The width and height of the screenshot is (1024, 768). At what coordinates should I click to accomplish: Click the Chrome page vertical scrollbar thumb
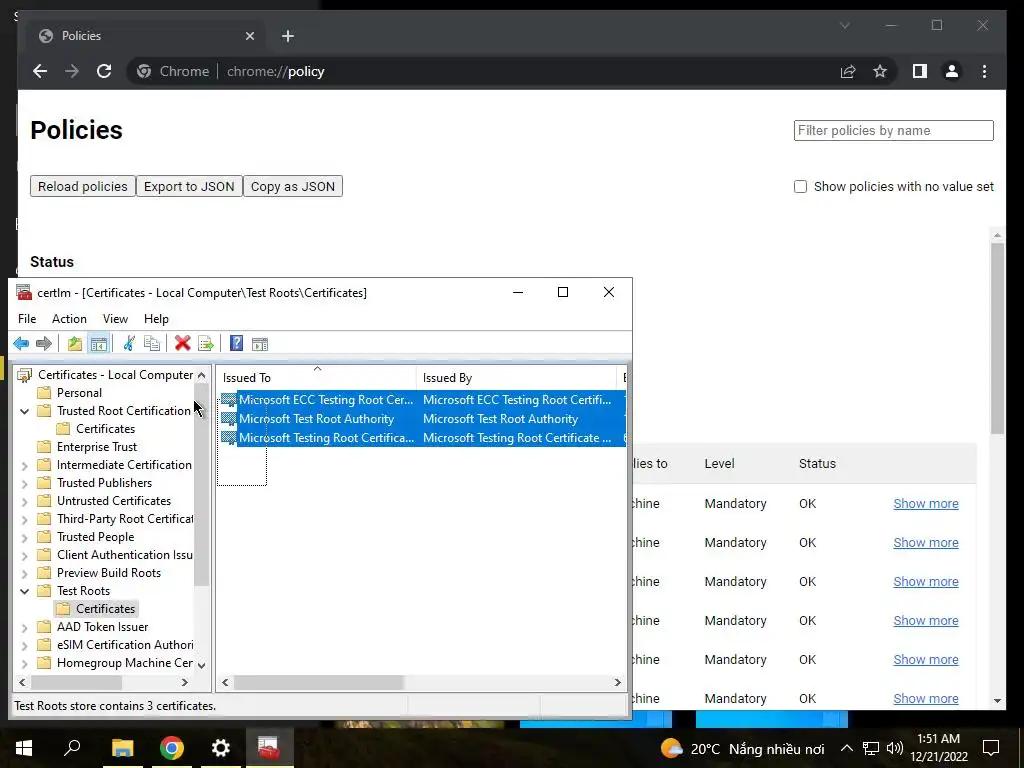coord(997,338)
